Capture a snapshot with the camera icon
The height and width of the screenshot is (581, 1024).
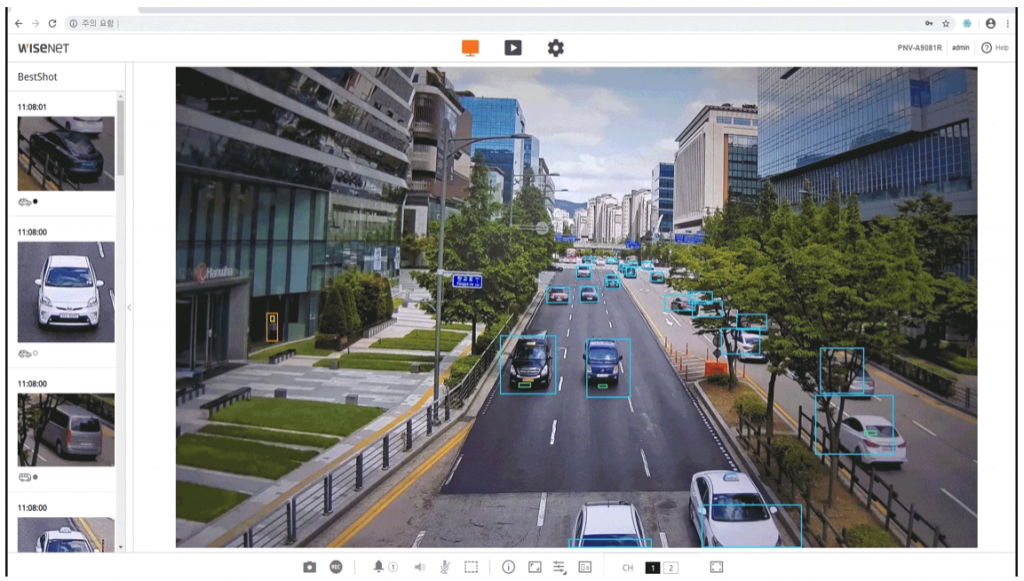(x=310, y=567)
